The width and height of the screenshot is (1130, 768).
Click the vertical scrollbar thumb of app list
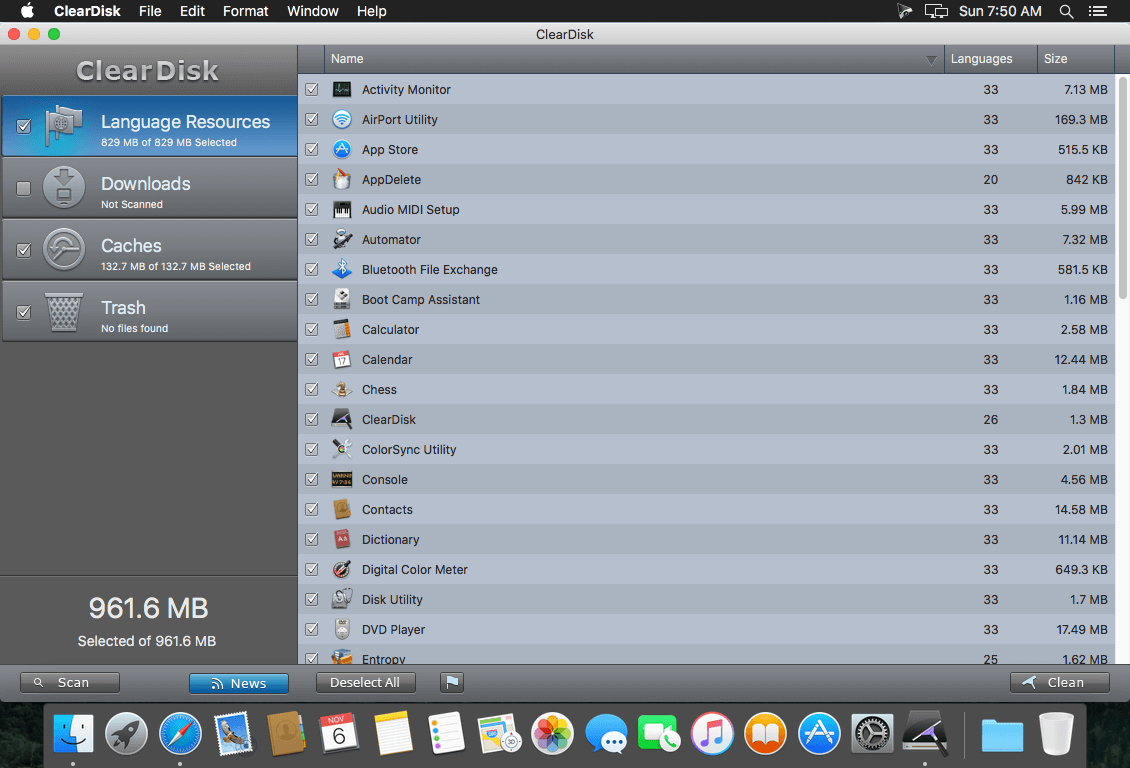(x=1123, y=187)
